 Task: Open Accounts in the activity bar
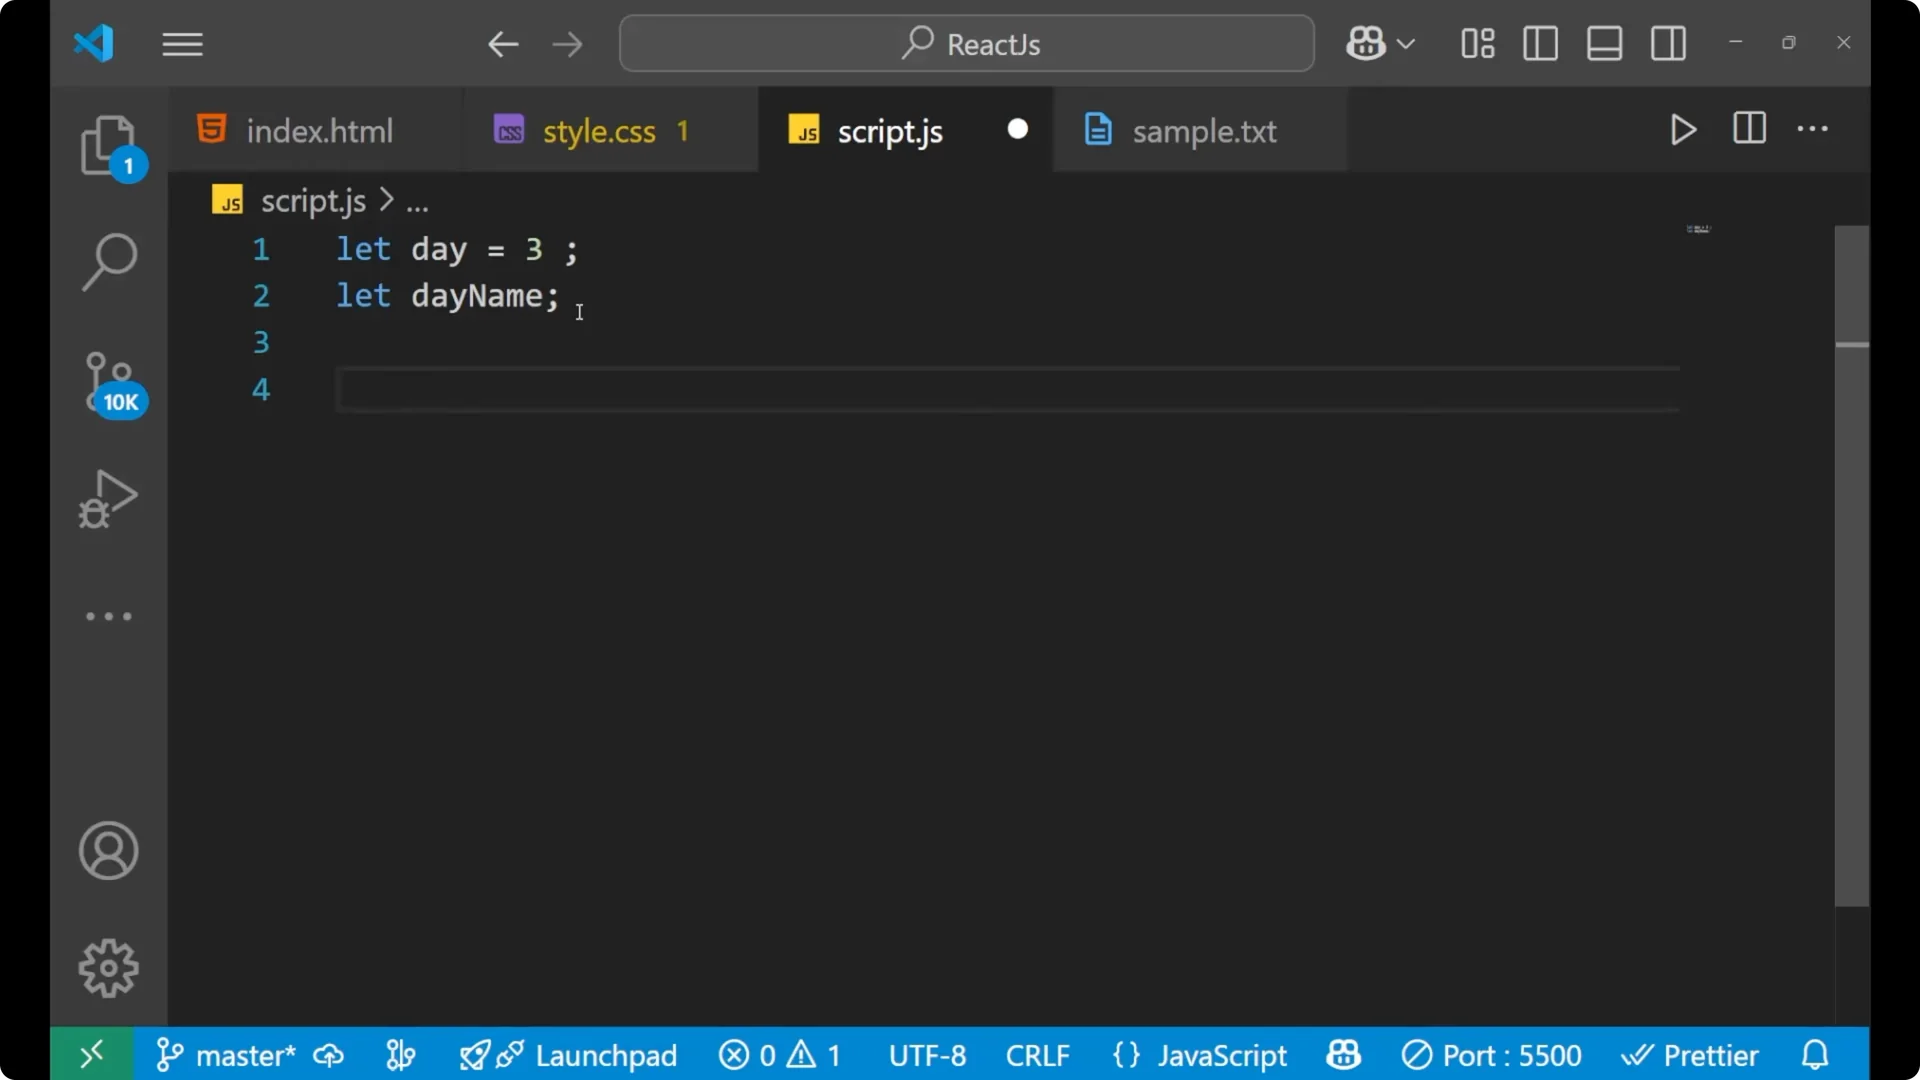click(108, 851)
